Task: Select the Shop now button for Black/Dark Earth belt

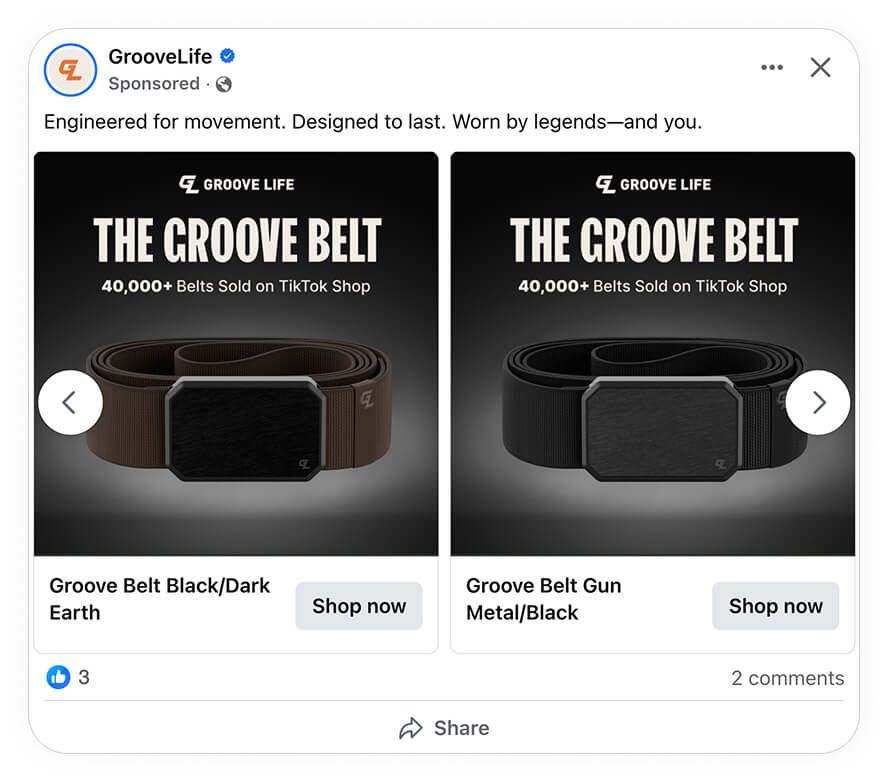Action: (358, 606)
